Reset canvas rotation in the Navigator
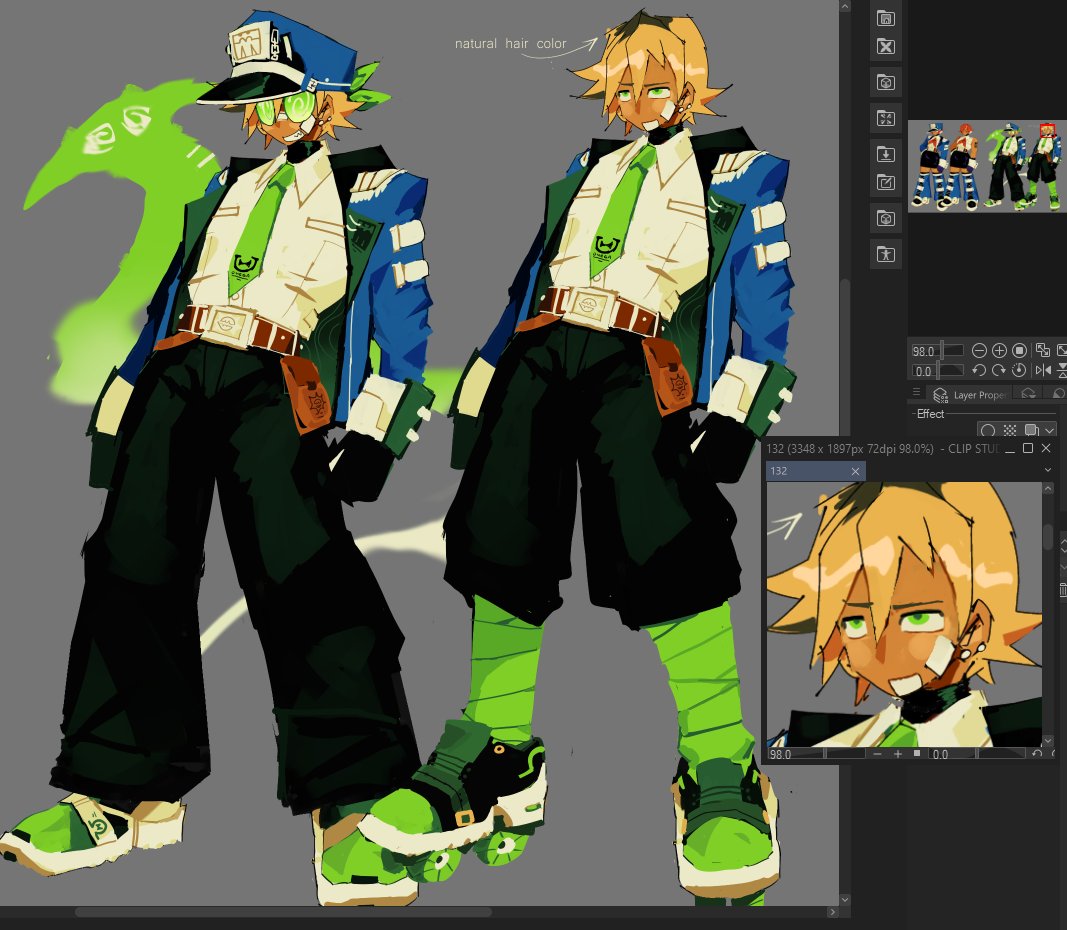Viewport: 1067px width, 930px height. (x=1019, y=370)
